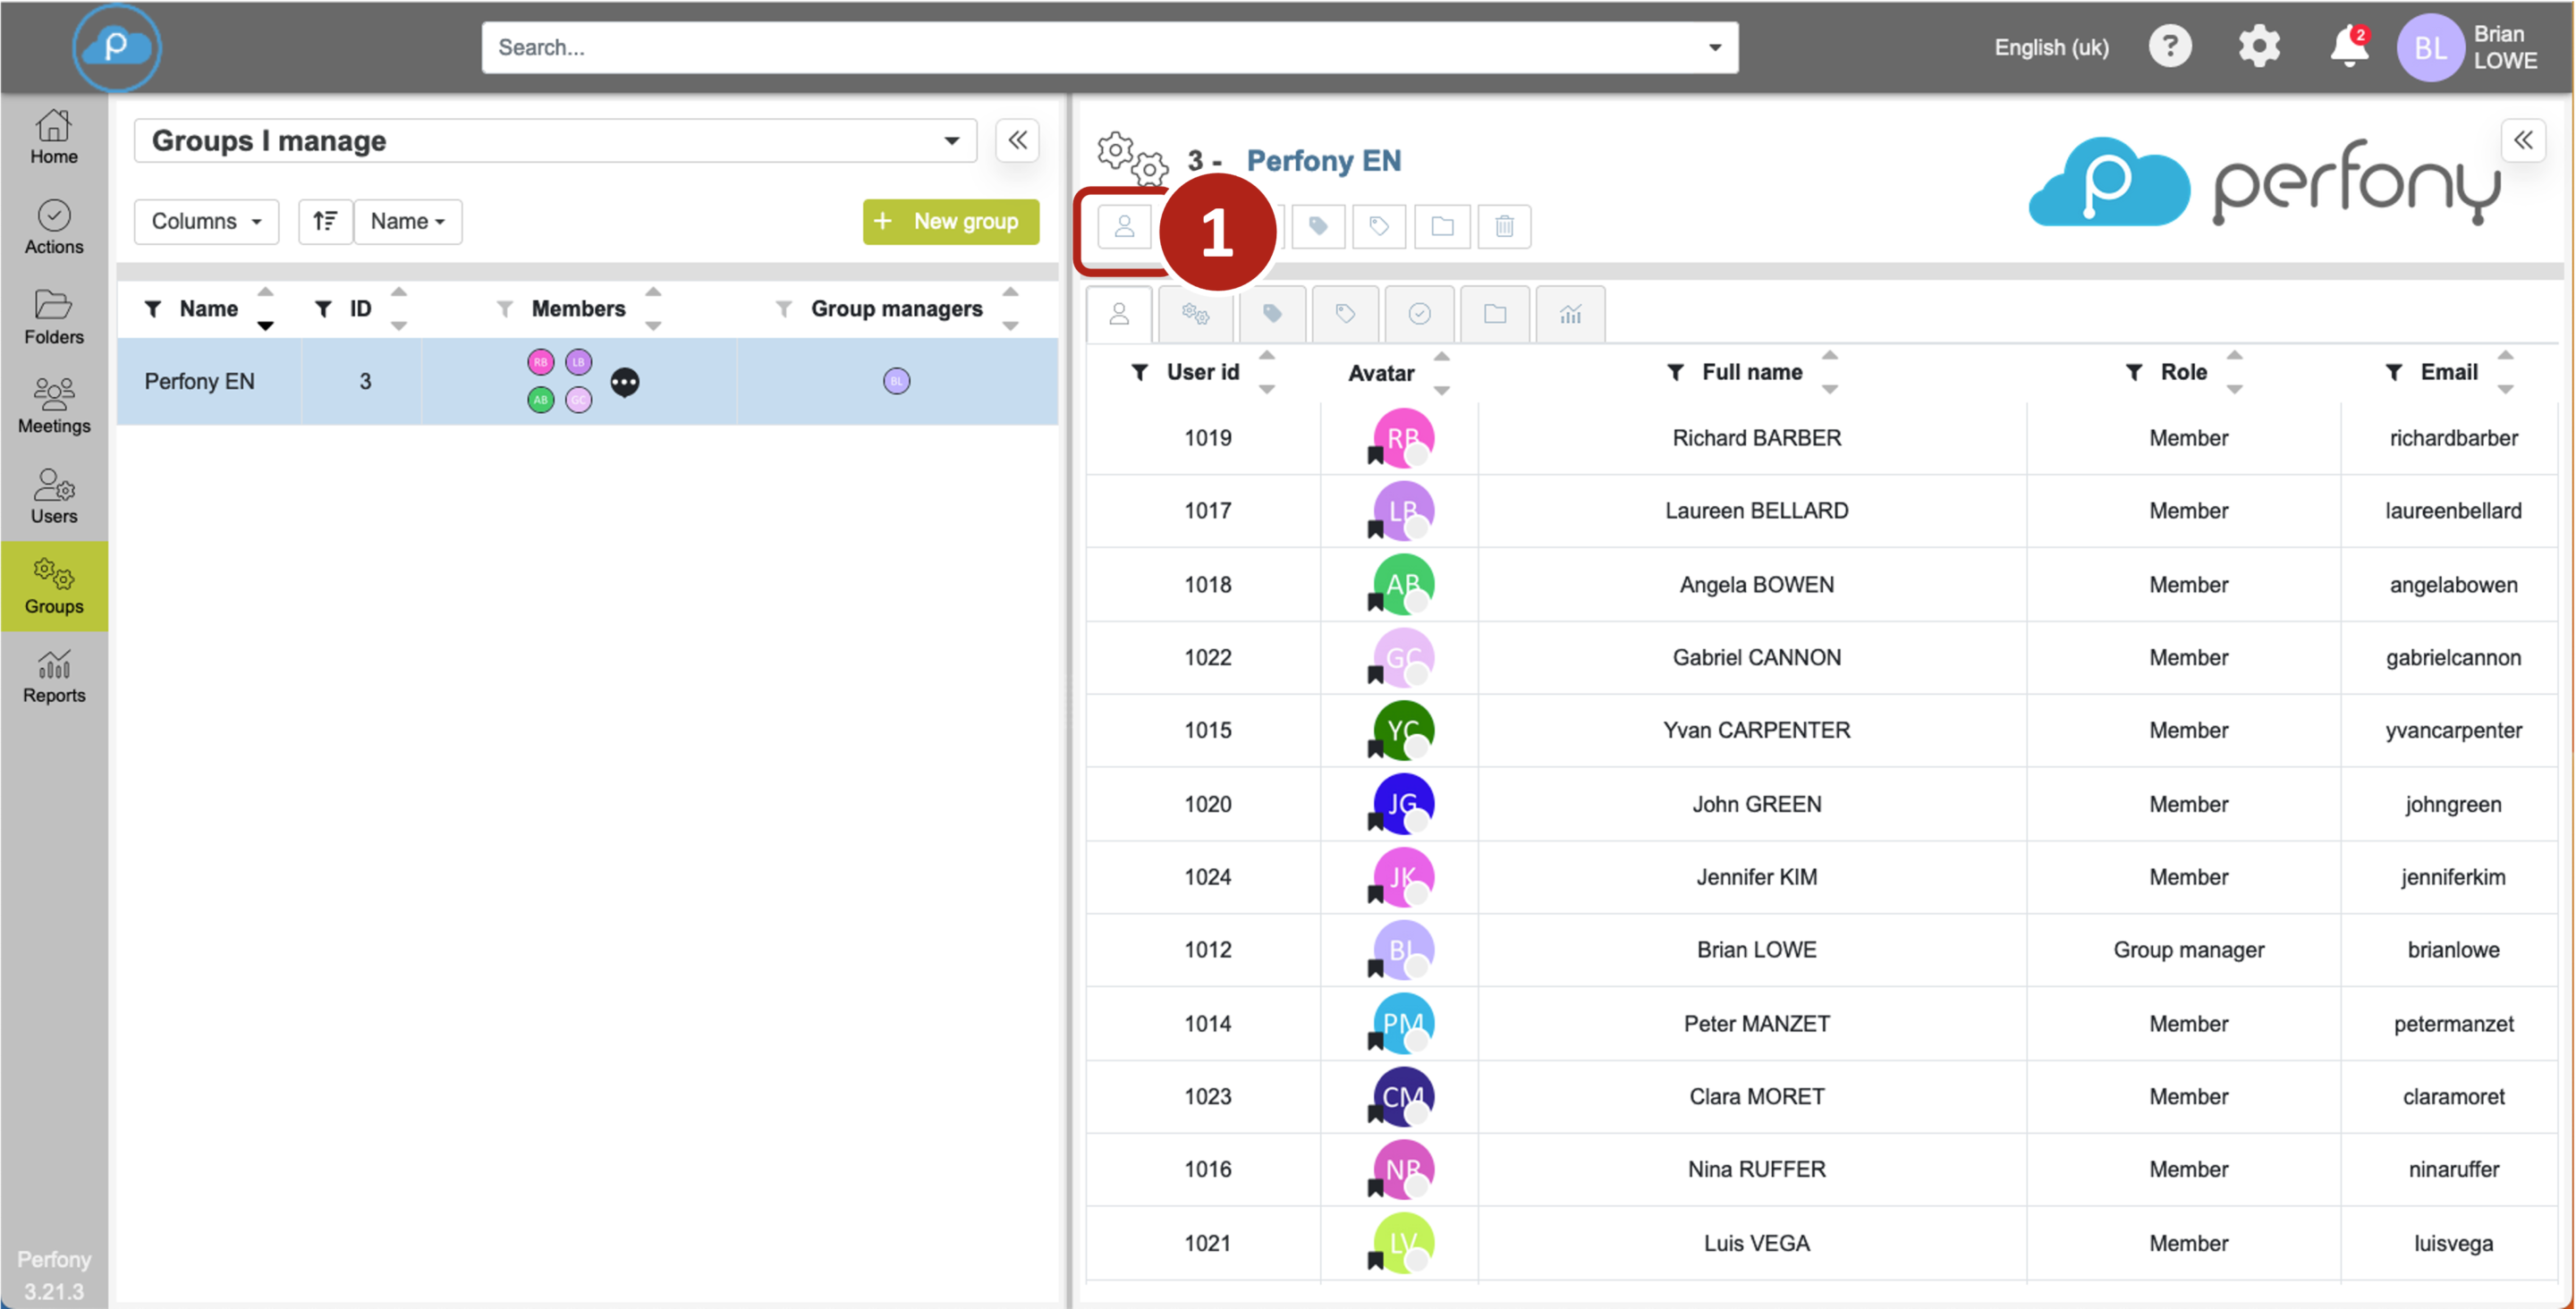Open settings gear in top bar
The image size is (2576, 1309).
tap(2259, 47)
